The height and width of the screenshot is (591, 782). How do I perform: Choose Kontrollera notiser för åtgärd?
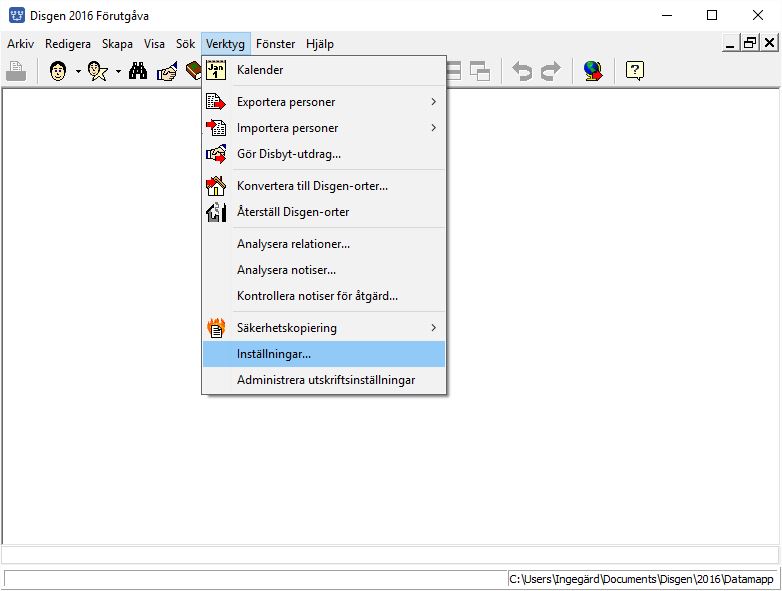[324, 296]
